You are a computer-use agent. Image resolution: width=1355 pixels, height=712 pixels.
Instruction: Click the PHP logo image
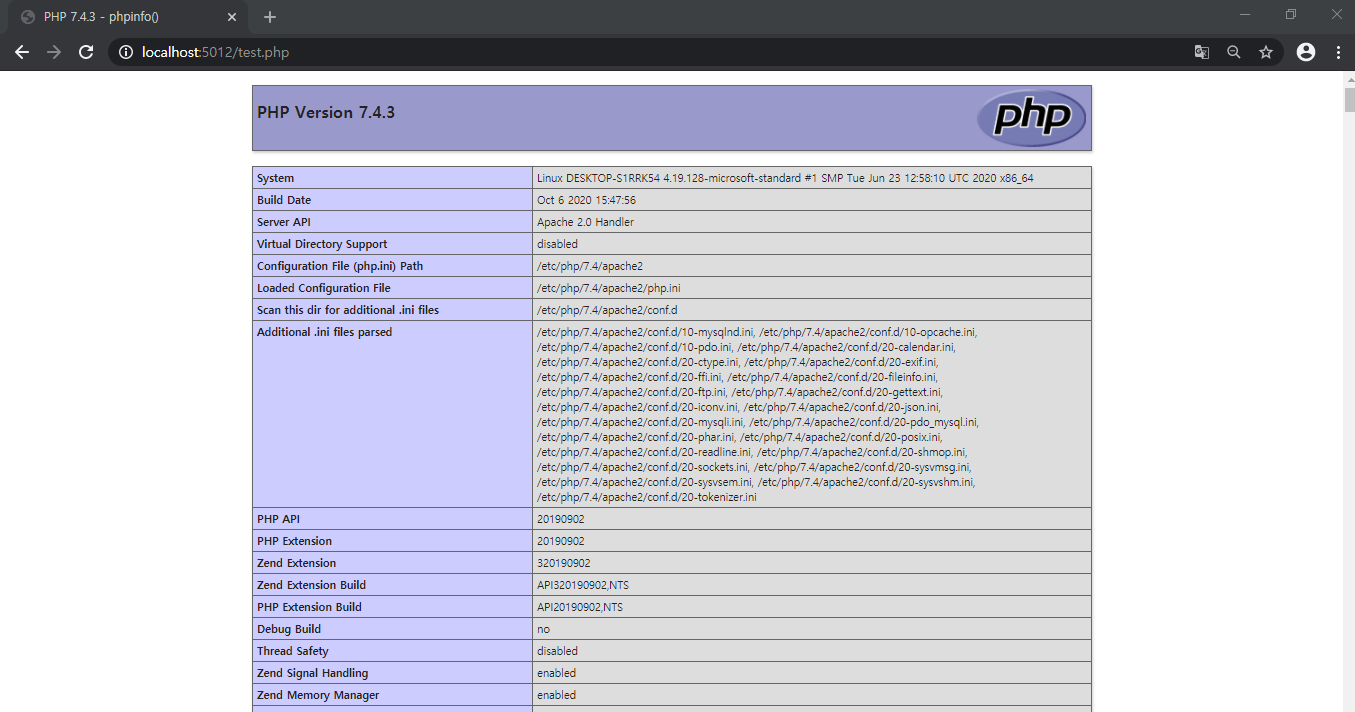tap(1031, 118)
